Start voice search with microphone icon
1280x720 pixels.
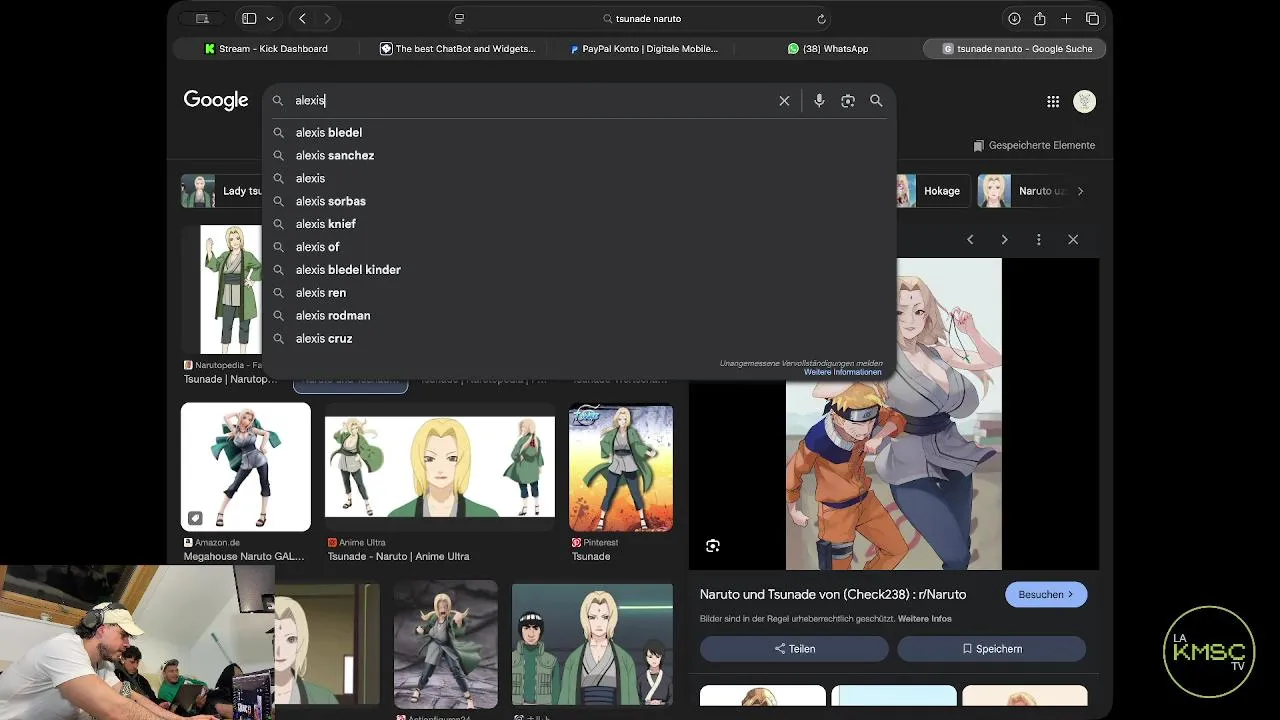pyautogui.click(x=819, y=100)
